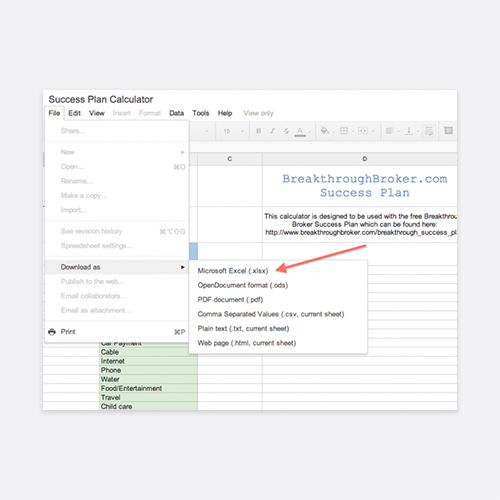Image resolution: width=500 pixels, height=500 pixels.
Task: Click the Food/Entertainment cell
Action: 148,388
